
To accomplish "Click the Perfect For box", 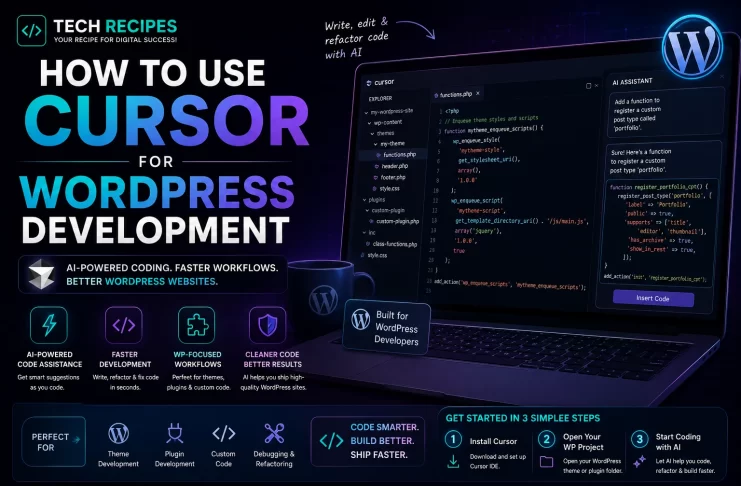I will [x=53, y=442].
